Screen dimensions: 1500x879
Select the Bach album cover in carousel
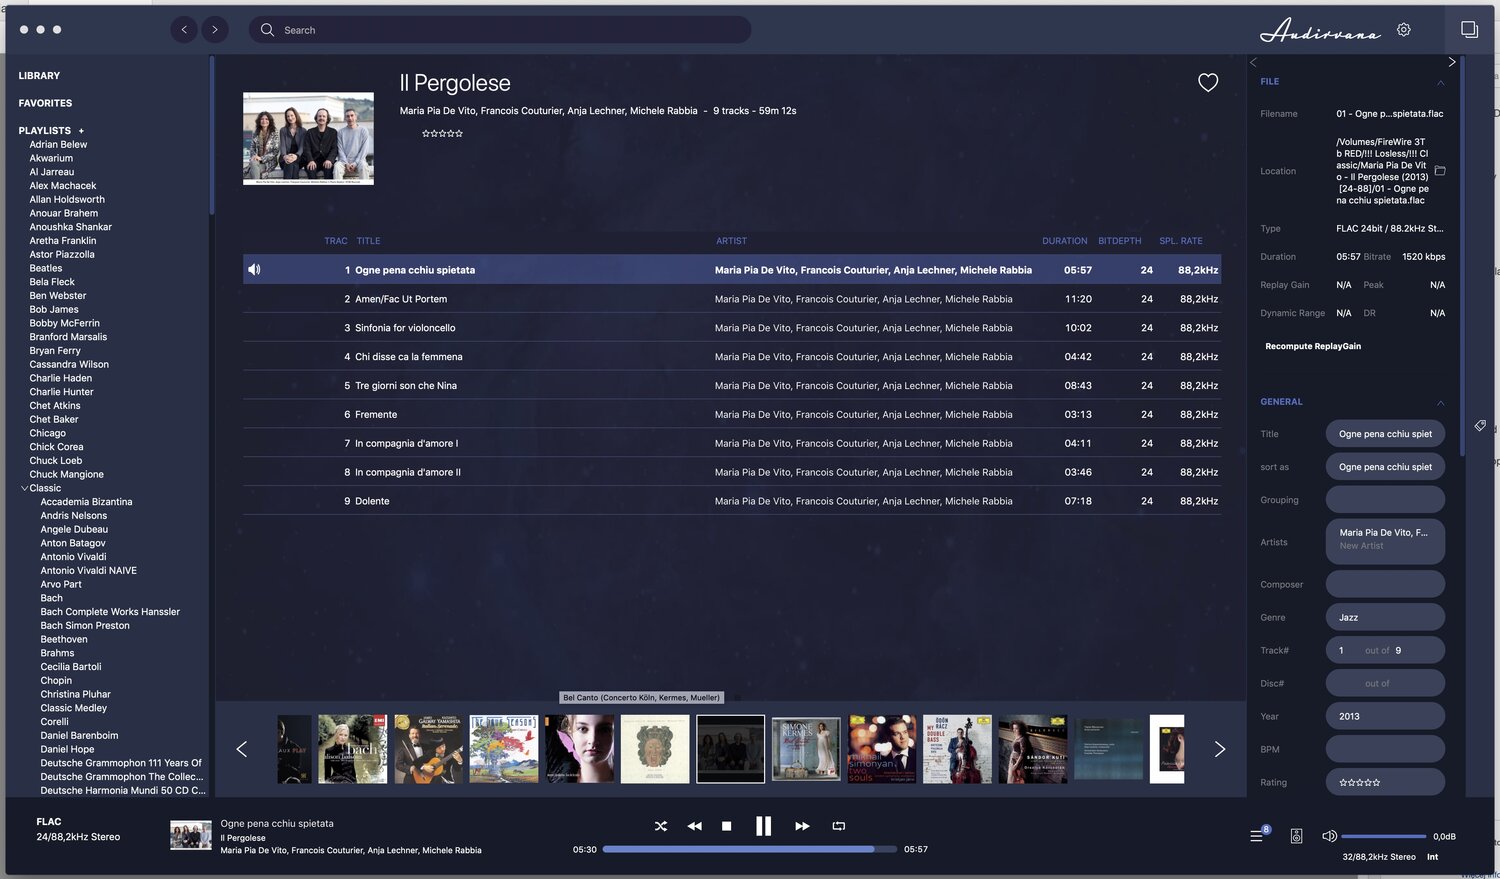[352, 749]
